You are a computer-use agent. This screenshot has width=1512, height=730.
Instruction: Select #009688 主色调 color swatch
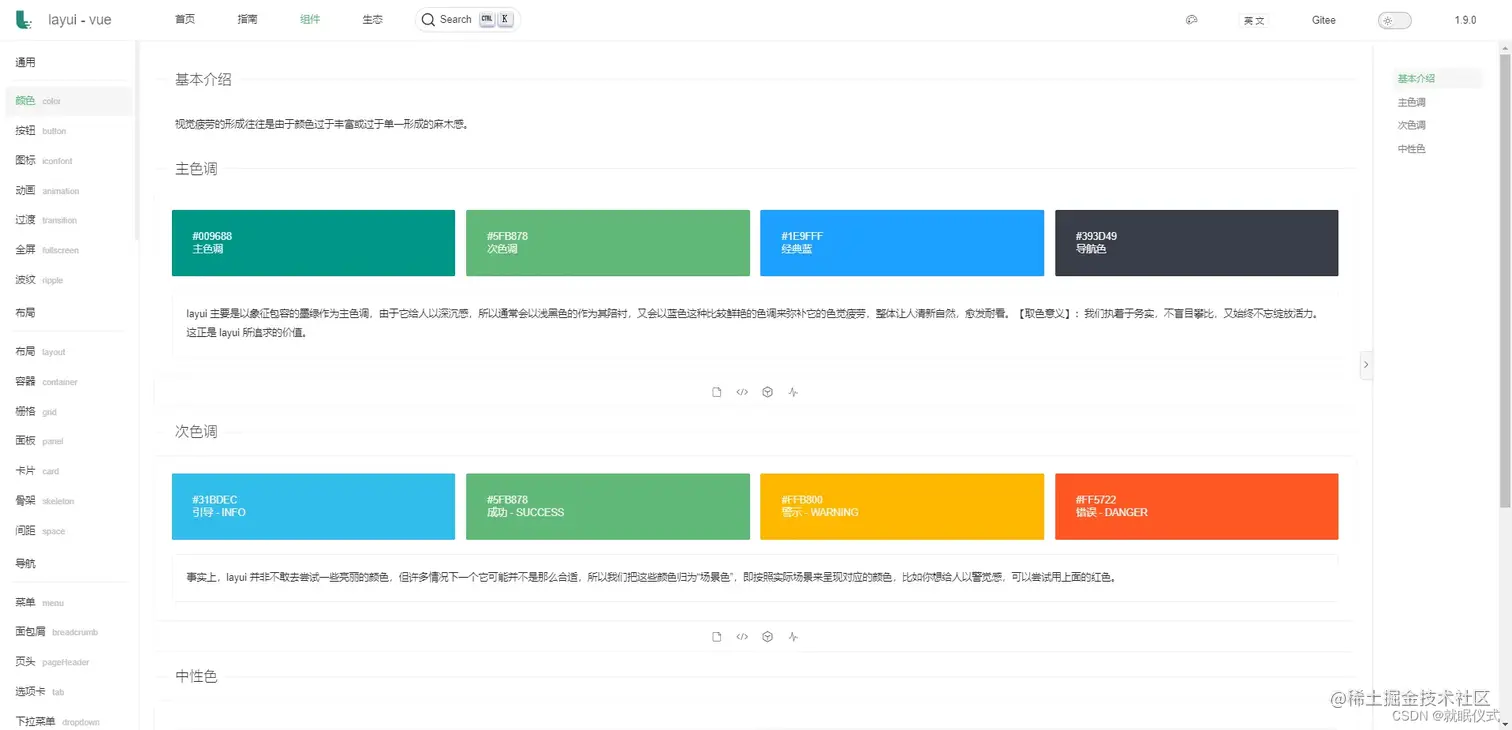[313, 243]
